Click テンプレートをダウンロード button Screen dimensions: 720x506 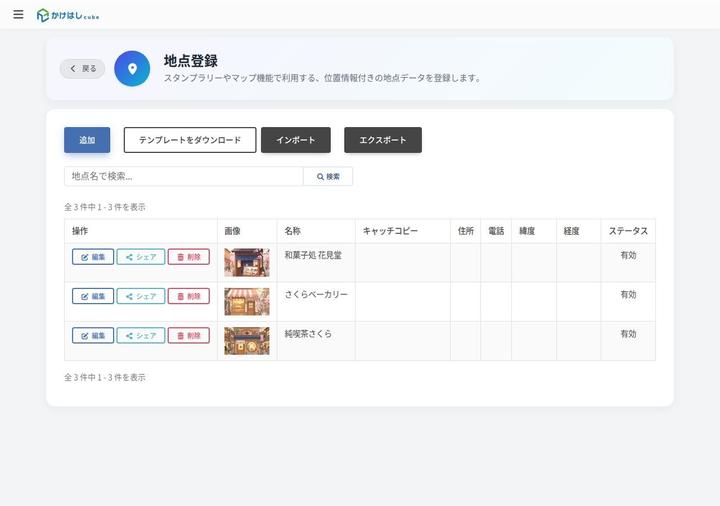[x=190, y=140]
